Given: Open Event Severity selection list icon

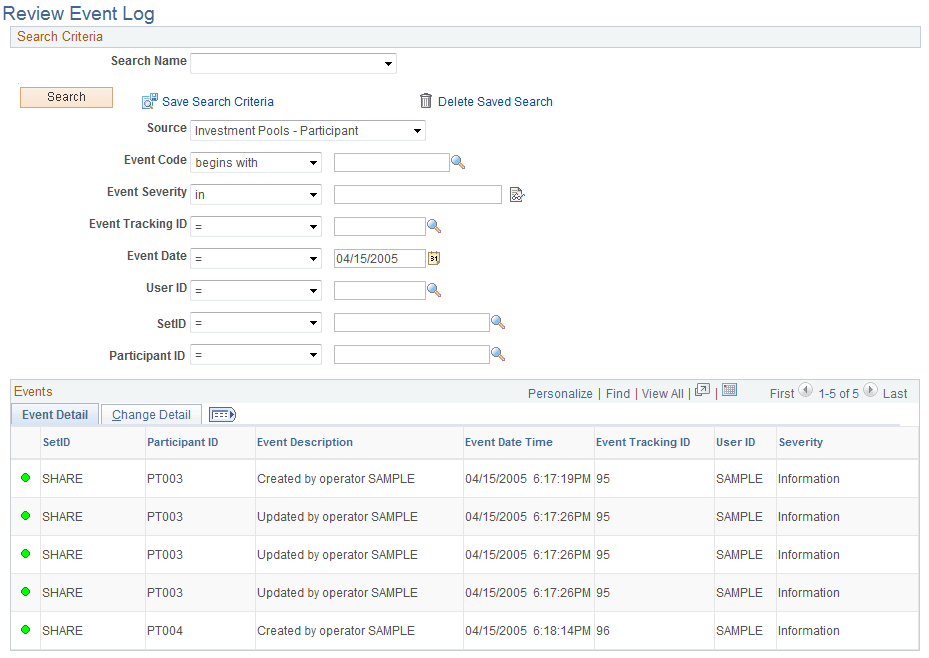Looking at the screenshot, I should pos(517,194).
